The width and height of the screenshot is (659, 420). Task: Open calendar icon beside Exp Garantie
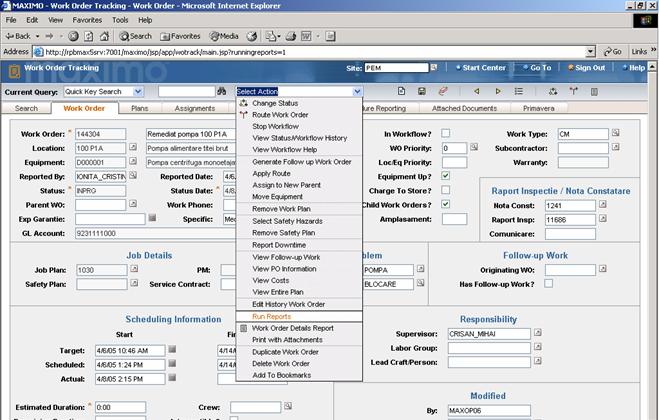tap(152, 218)
